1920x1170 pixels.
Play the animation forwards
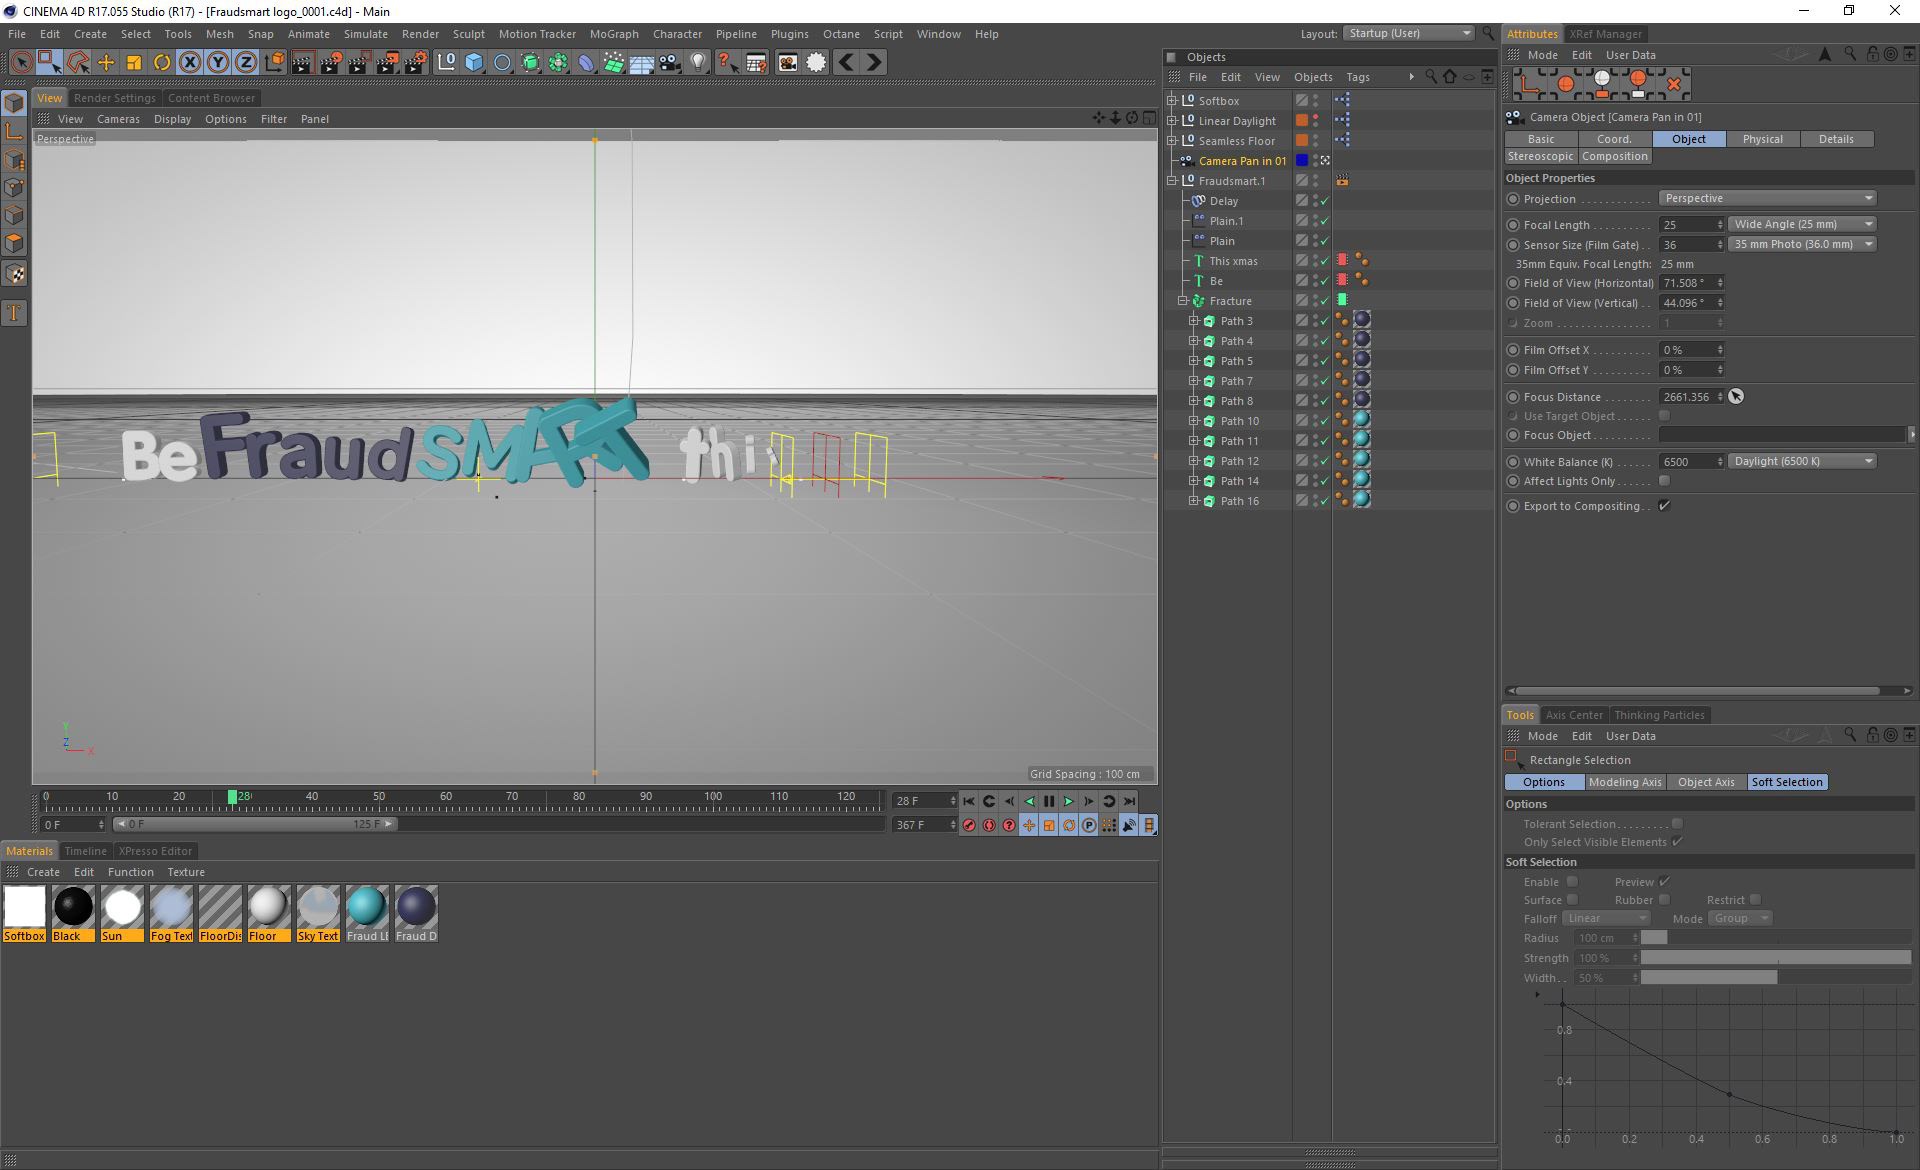1069,801
